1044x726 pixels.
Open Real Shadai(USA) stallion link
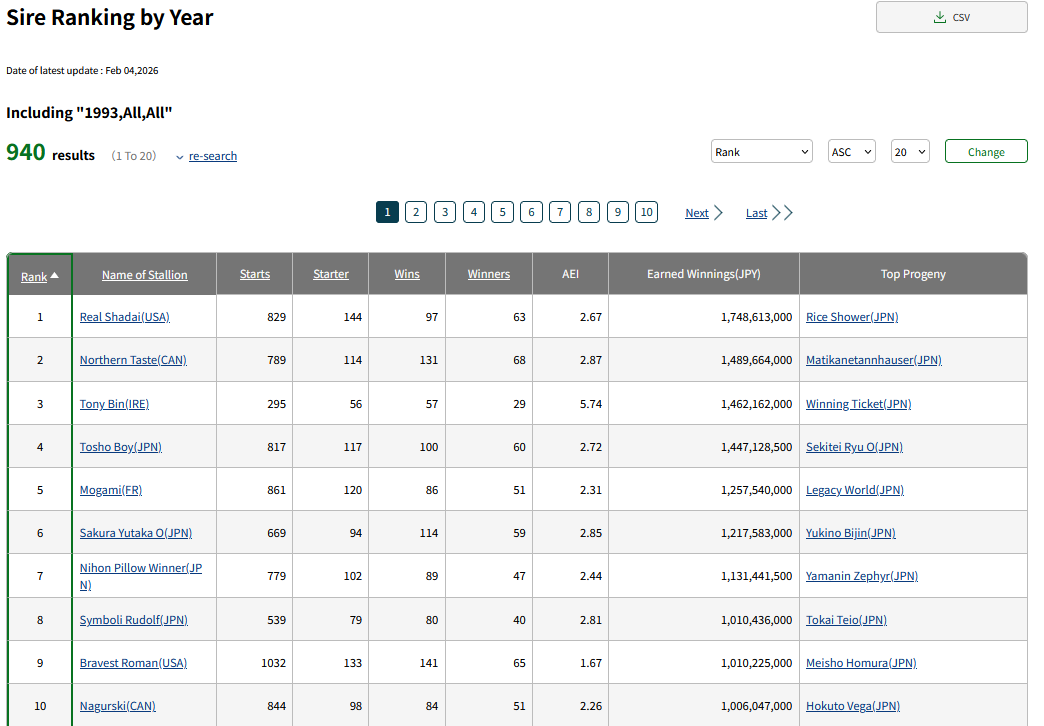[125, 317]
